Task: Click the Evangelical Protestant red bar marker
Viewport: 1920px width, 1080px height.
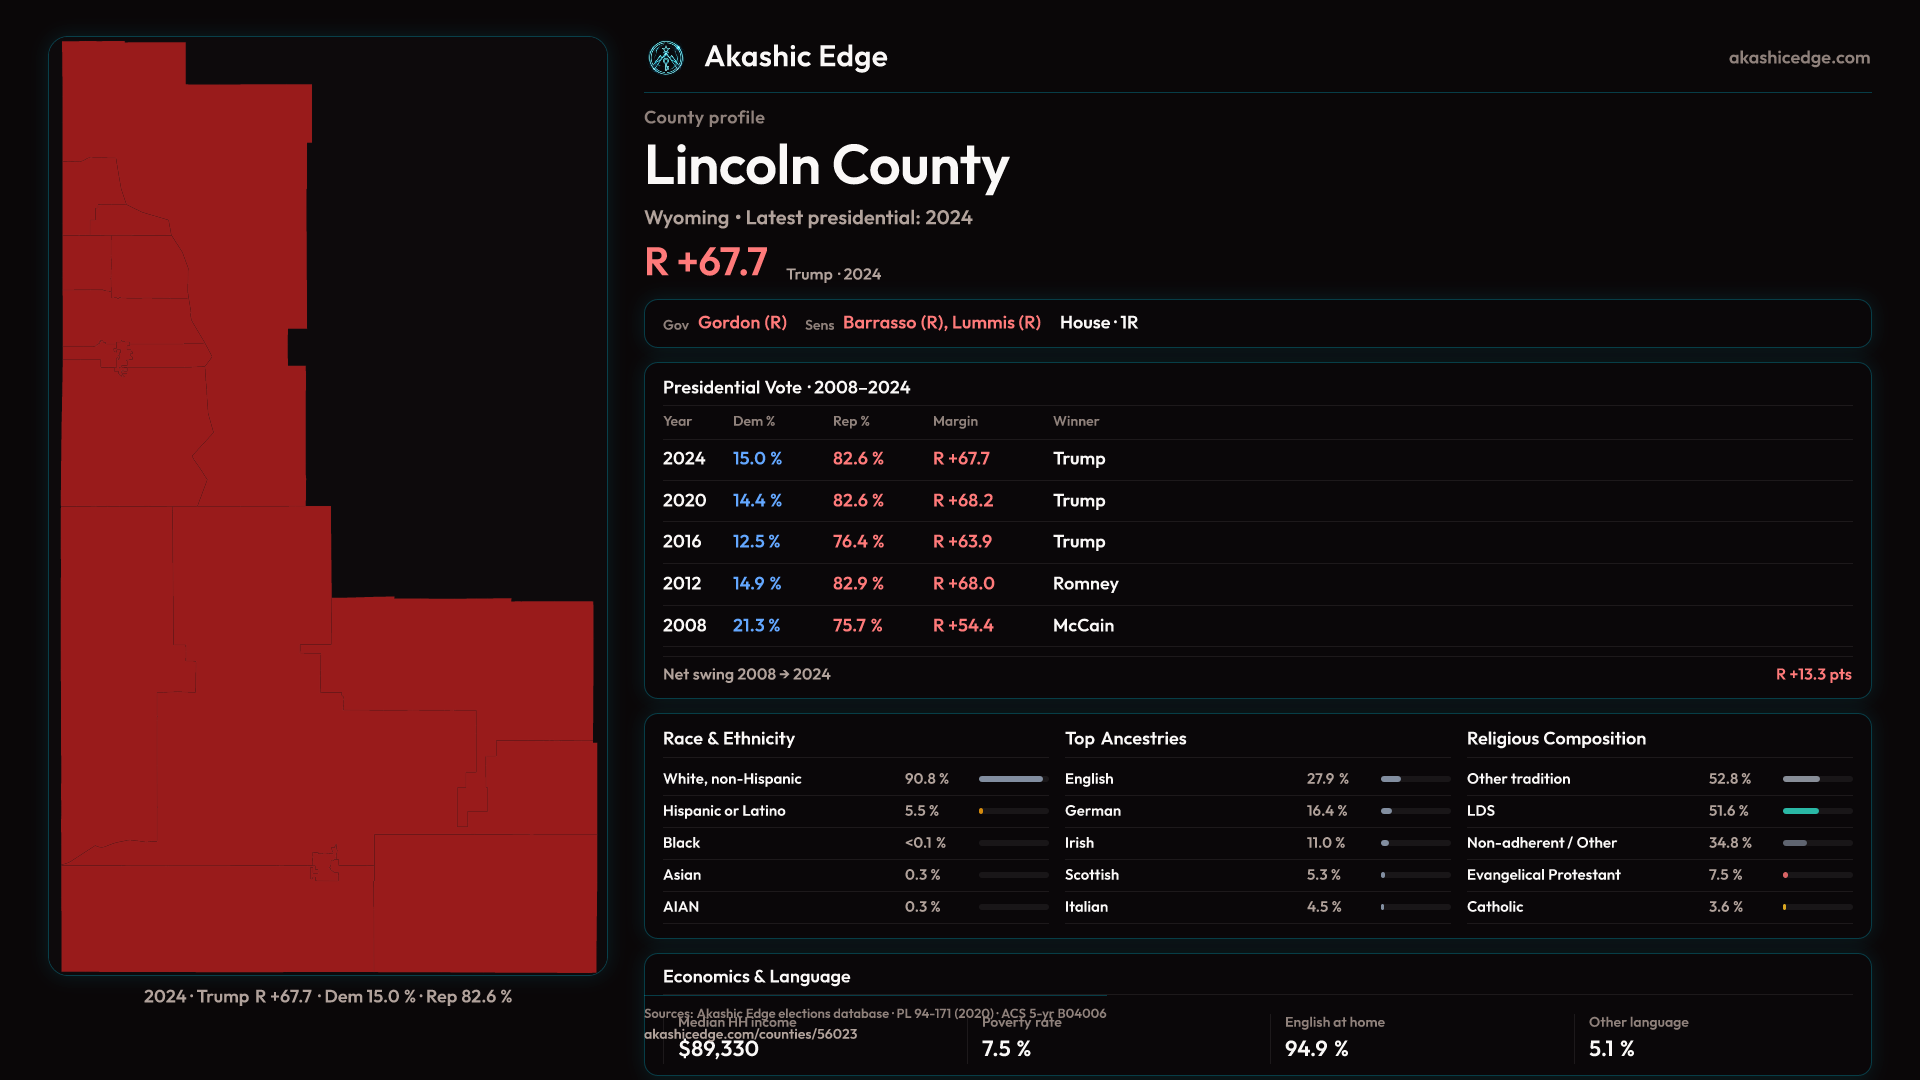Action: click(1785, 875)
